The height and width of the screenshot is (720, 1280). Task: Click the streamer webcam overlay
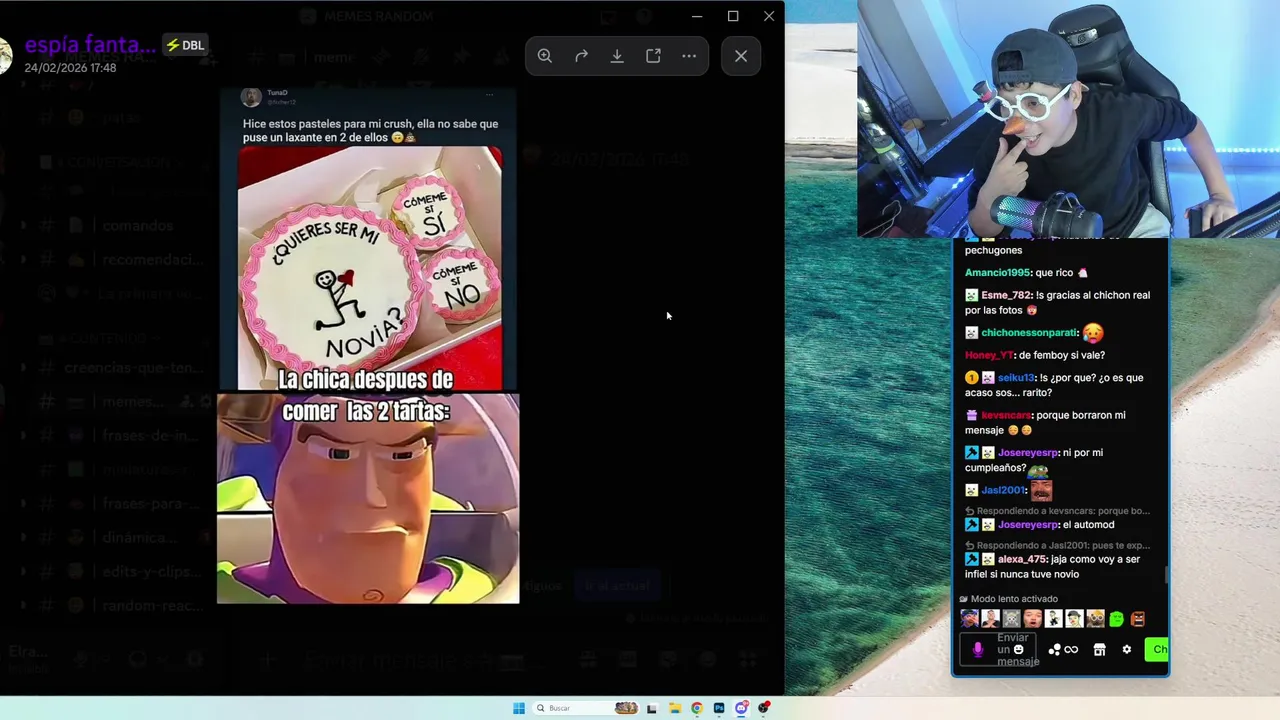pos(1068,119)
